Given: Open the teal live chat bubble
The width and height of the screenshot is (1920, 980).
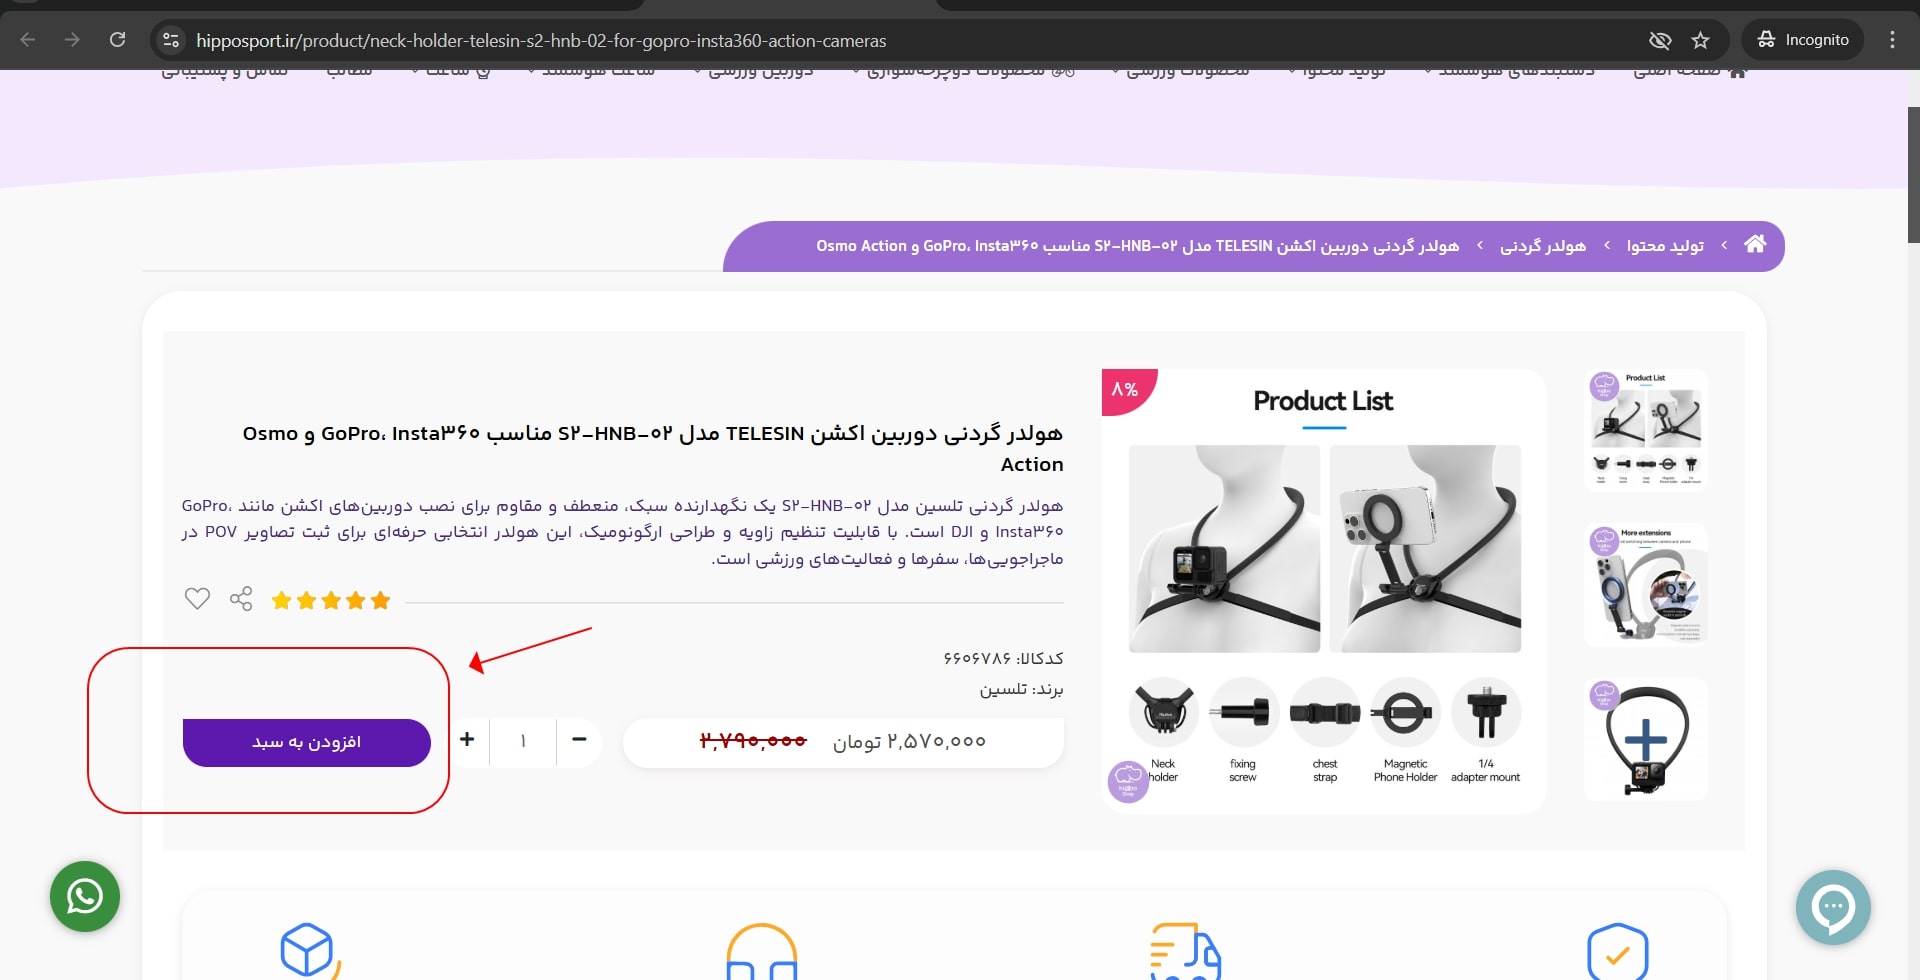Looking at the screenshot, I should (x=1833, y=907).
